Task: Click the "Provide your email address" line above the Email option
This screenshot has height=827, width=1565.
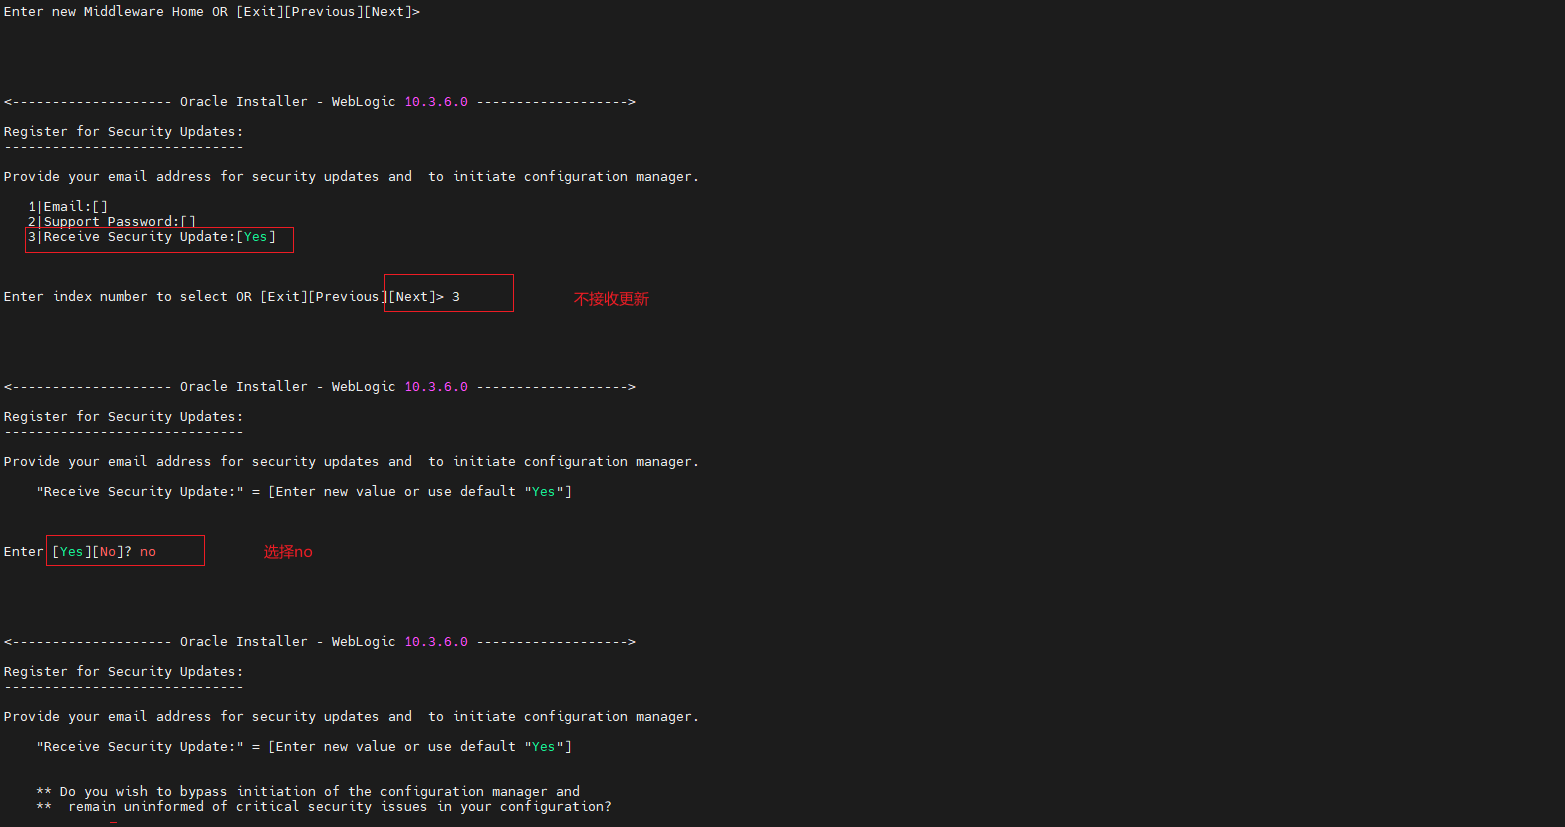Action: point(352,177)
